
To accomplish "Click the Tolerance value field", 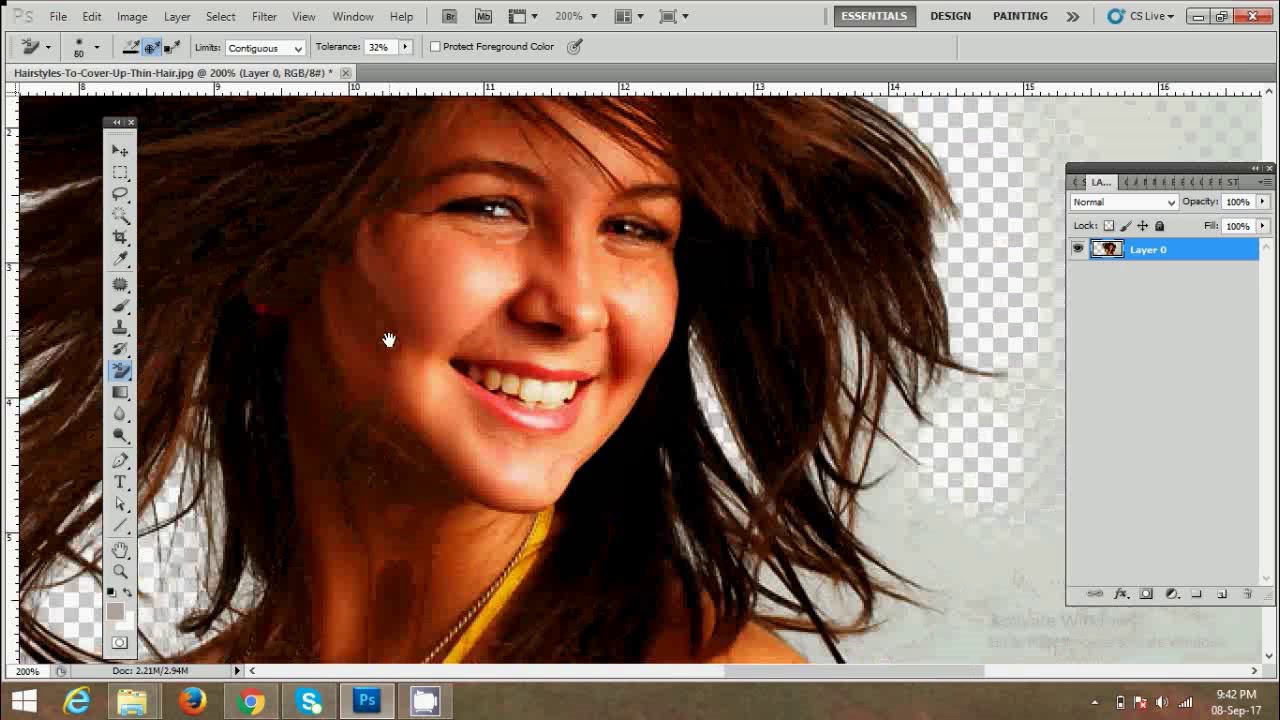I will [379, 47].
